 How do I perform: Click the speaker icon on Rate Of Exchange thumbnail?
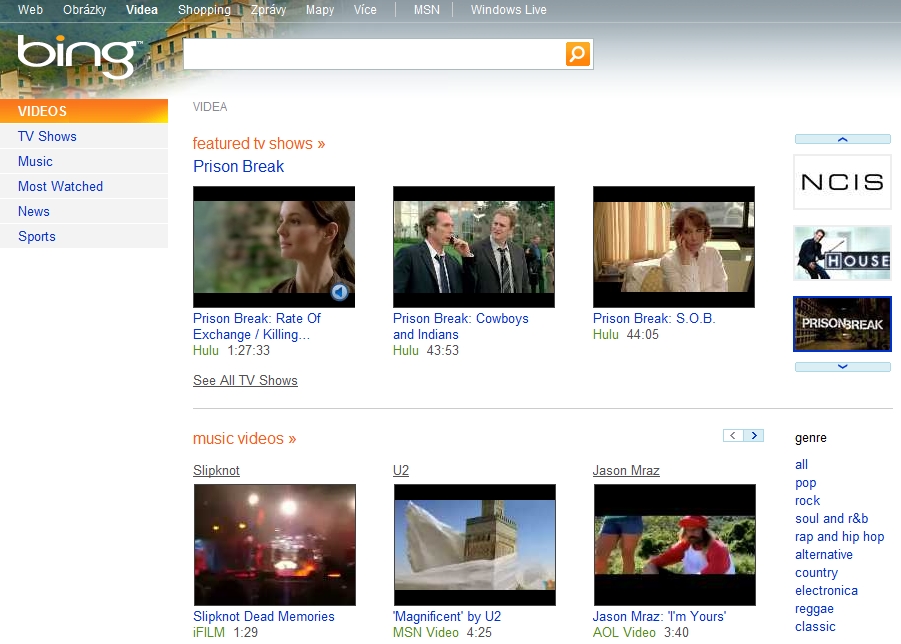tap(340, 292)
